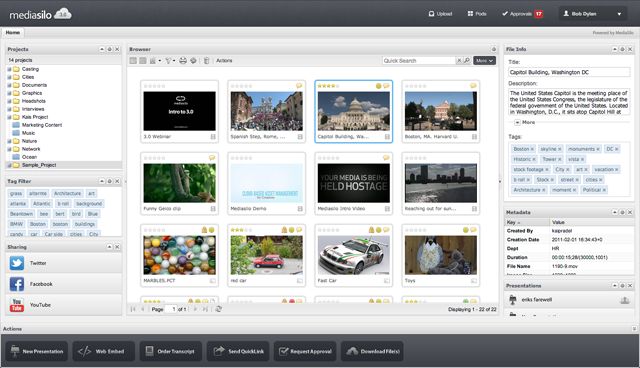The height and width of the screenshot is (368, 640).
Task: Remove the skyline tag
Action: (560, 149)
